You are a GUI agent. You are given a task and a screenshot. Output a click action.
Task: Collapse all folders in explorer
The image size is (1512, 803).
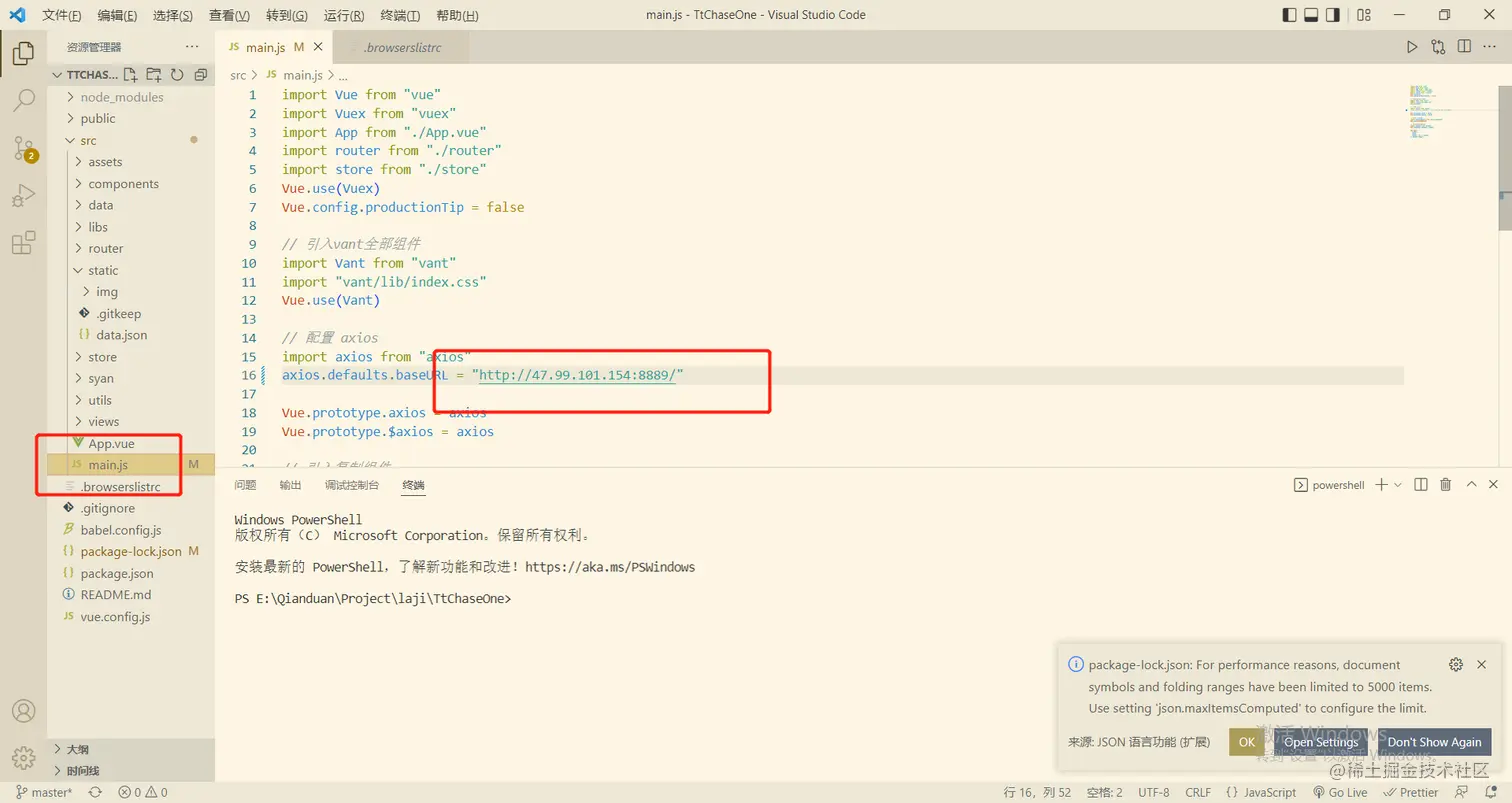click(200, 75)
